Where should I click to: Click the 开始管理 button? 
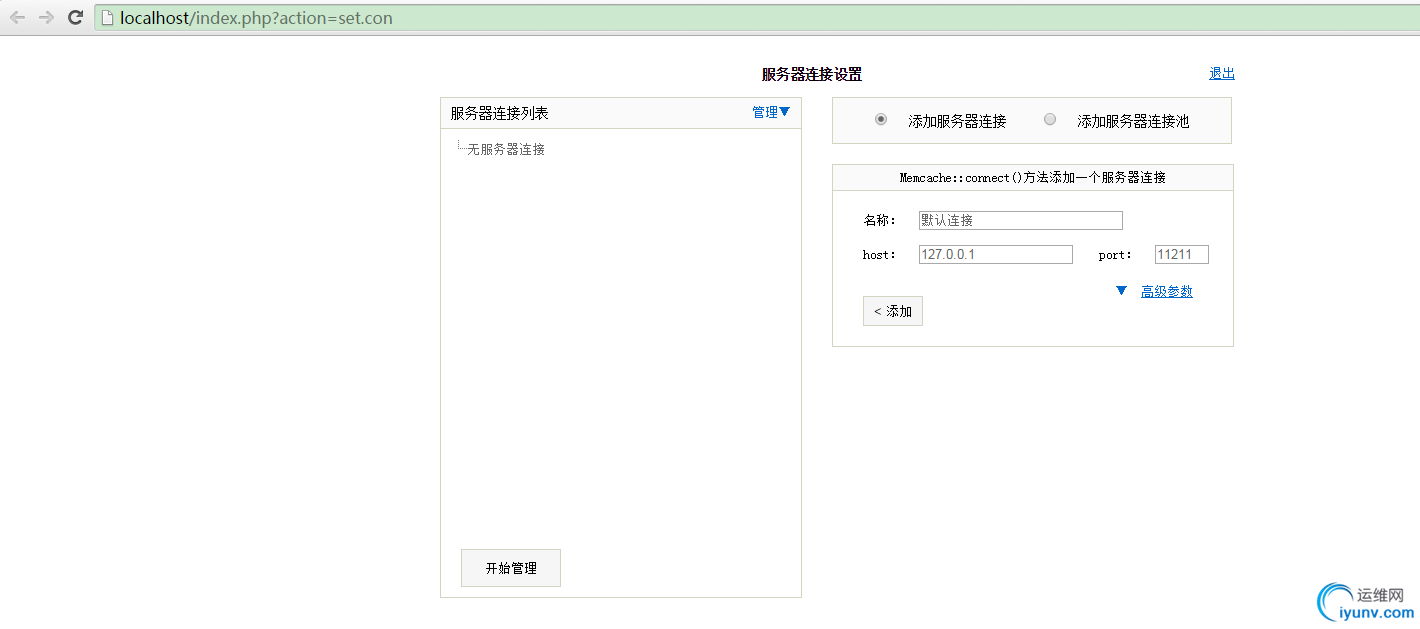point(510,567)
